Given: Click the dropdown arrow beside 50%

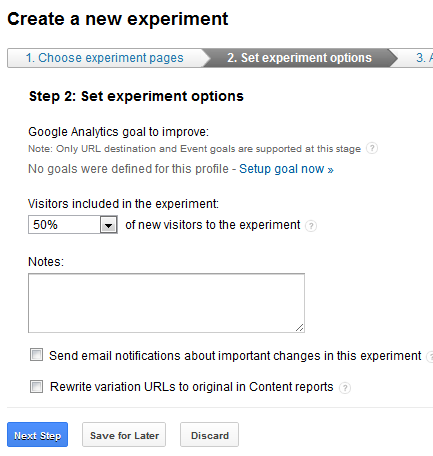Looking at the screenshot, I should (x=108, y=225).
